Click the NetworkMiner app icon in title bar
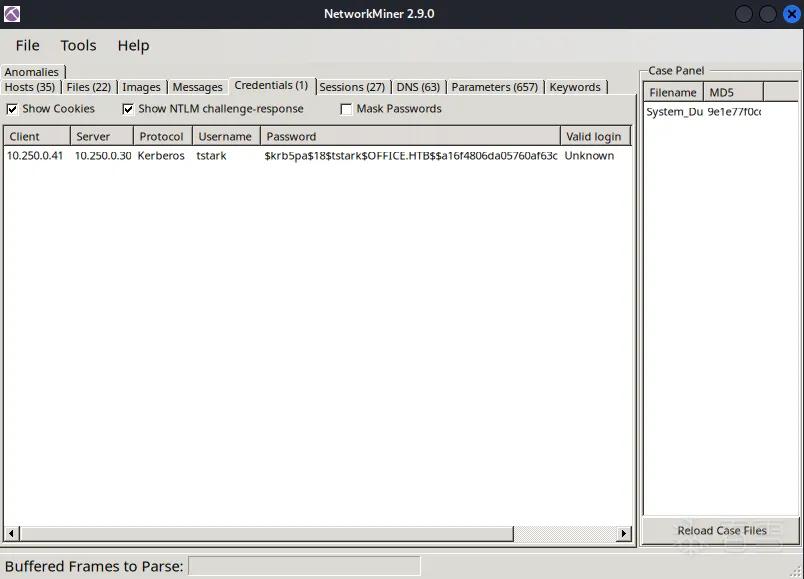This screenshot has height=579, width=804. pos(12,14)
